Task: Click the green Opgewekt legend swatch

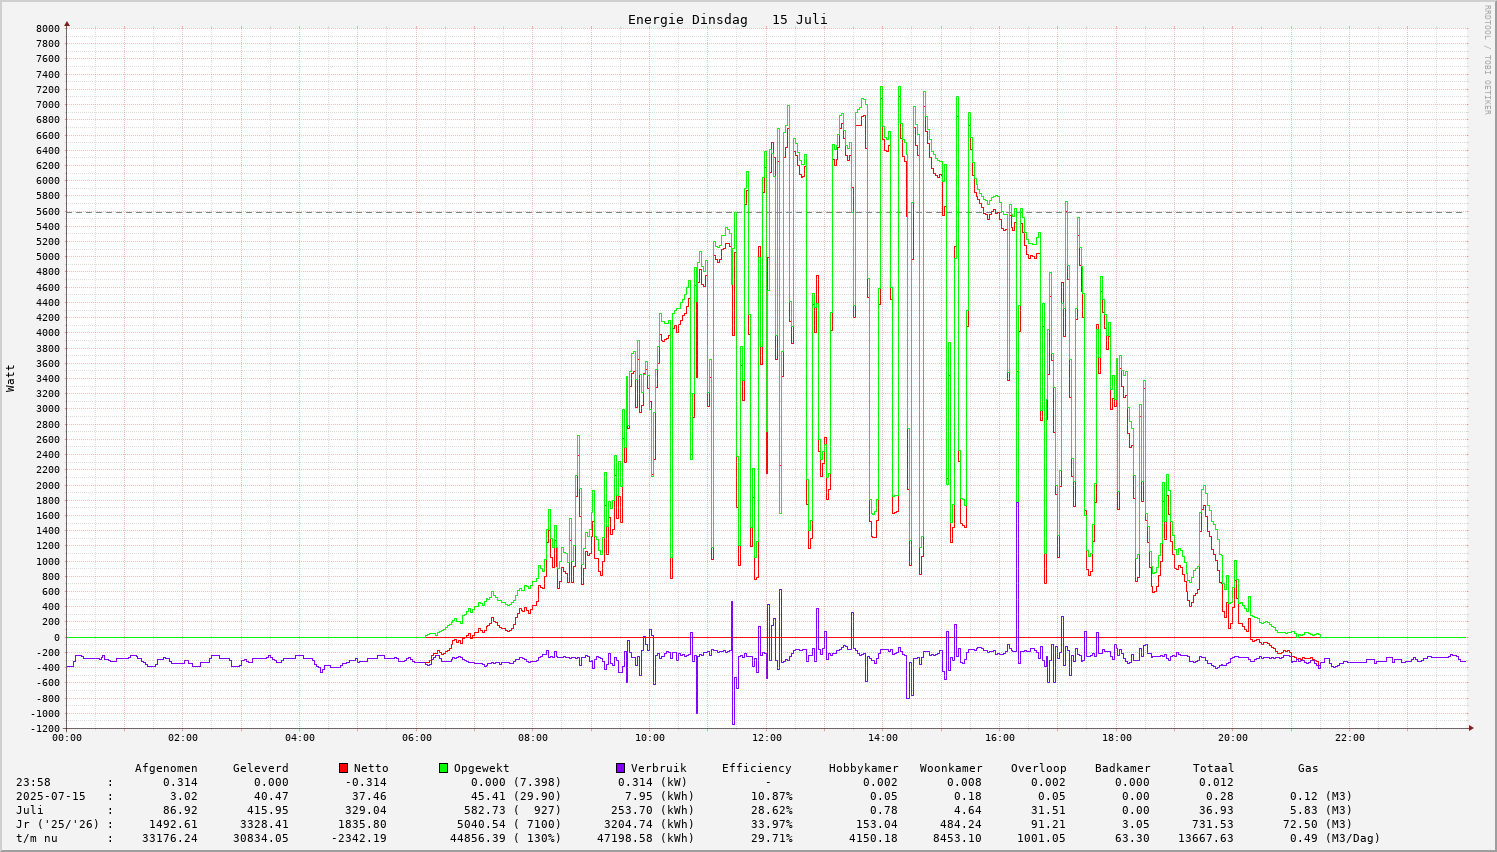Action: tap(444, 768)
